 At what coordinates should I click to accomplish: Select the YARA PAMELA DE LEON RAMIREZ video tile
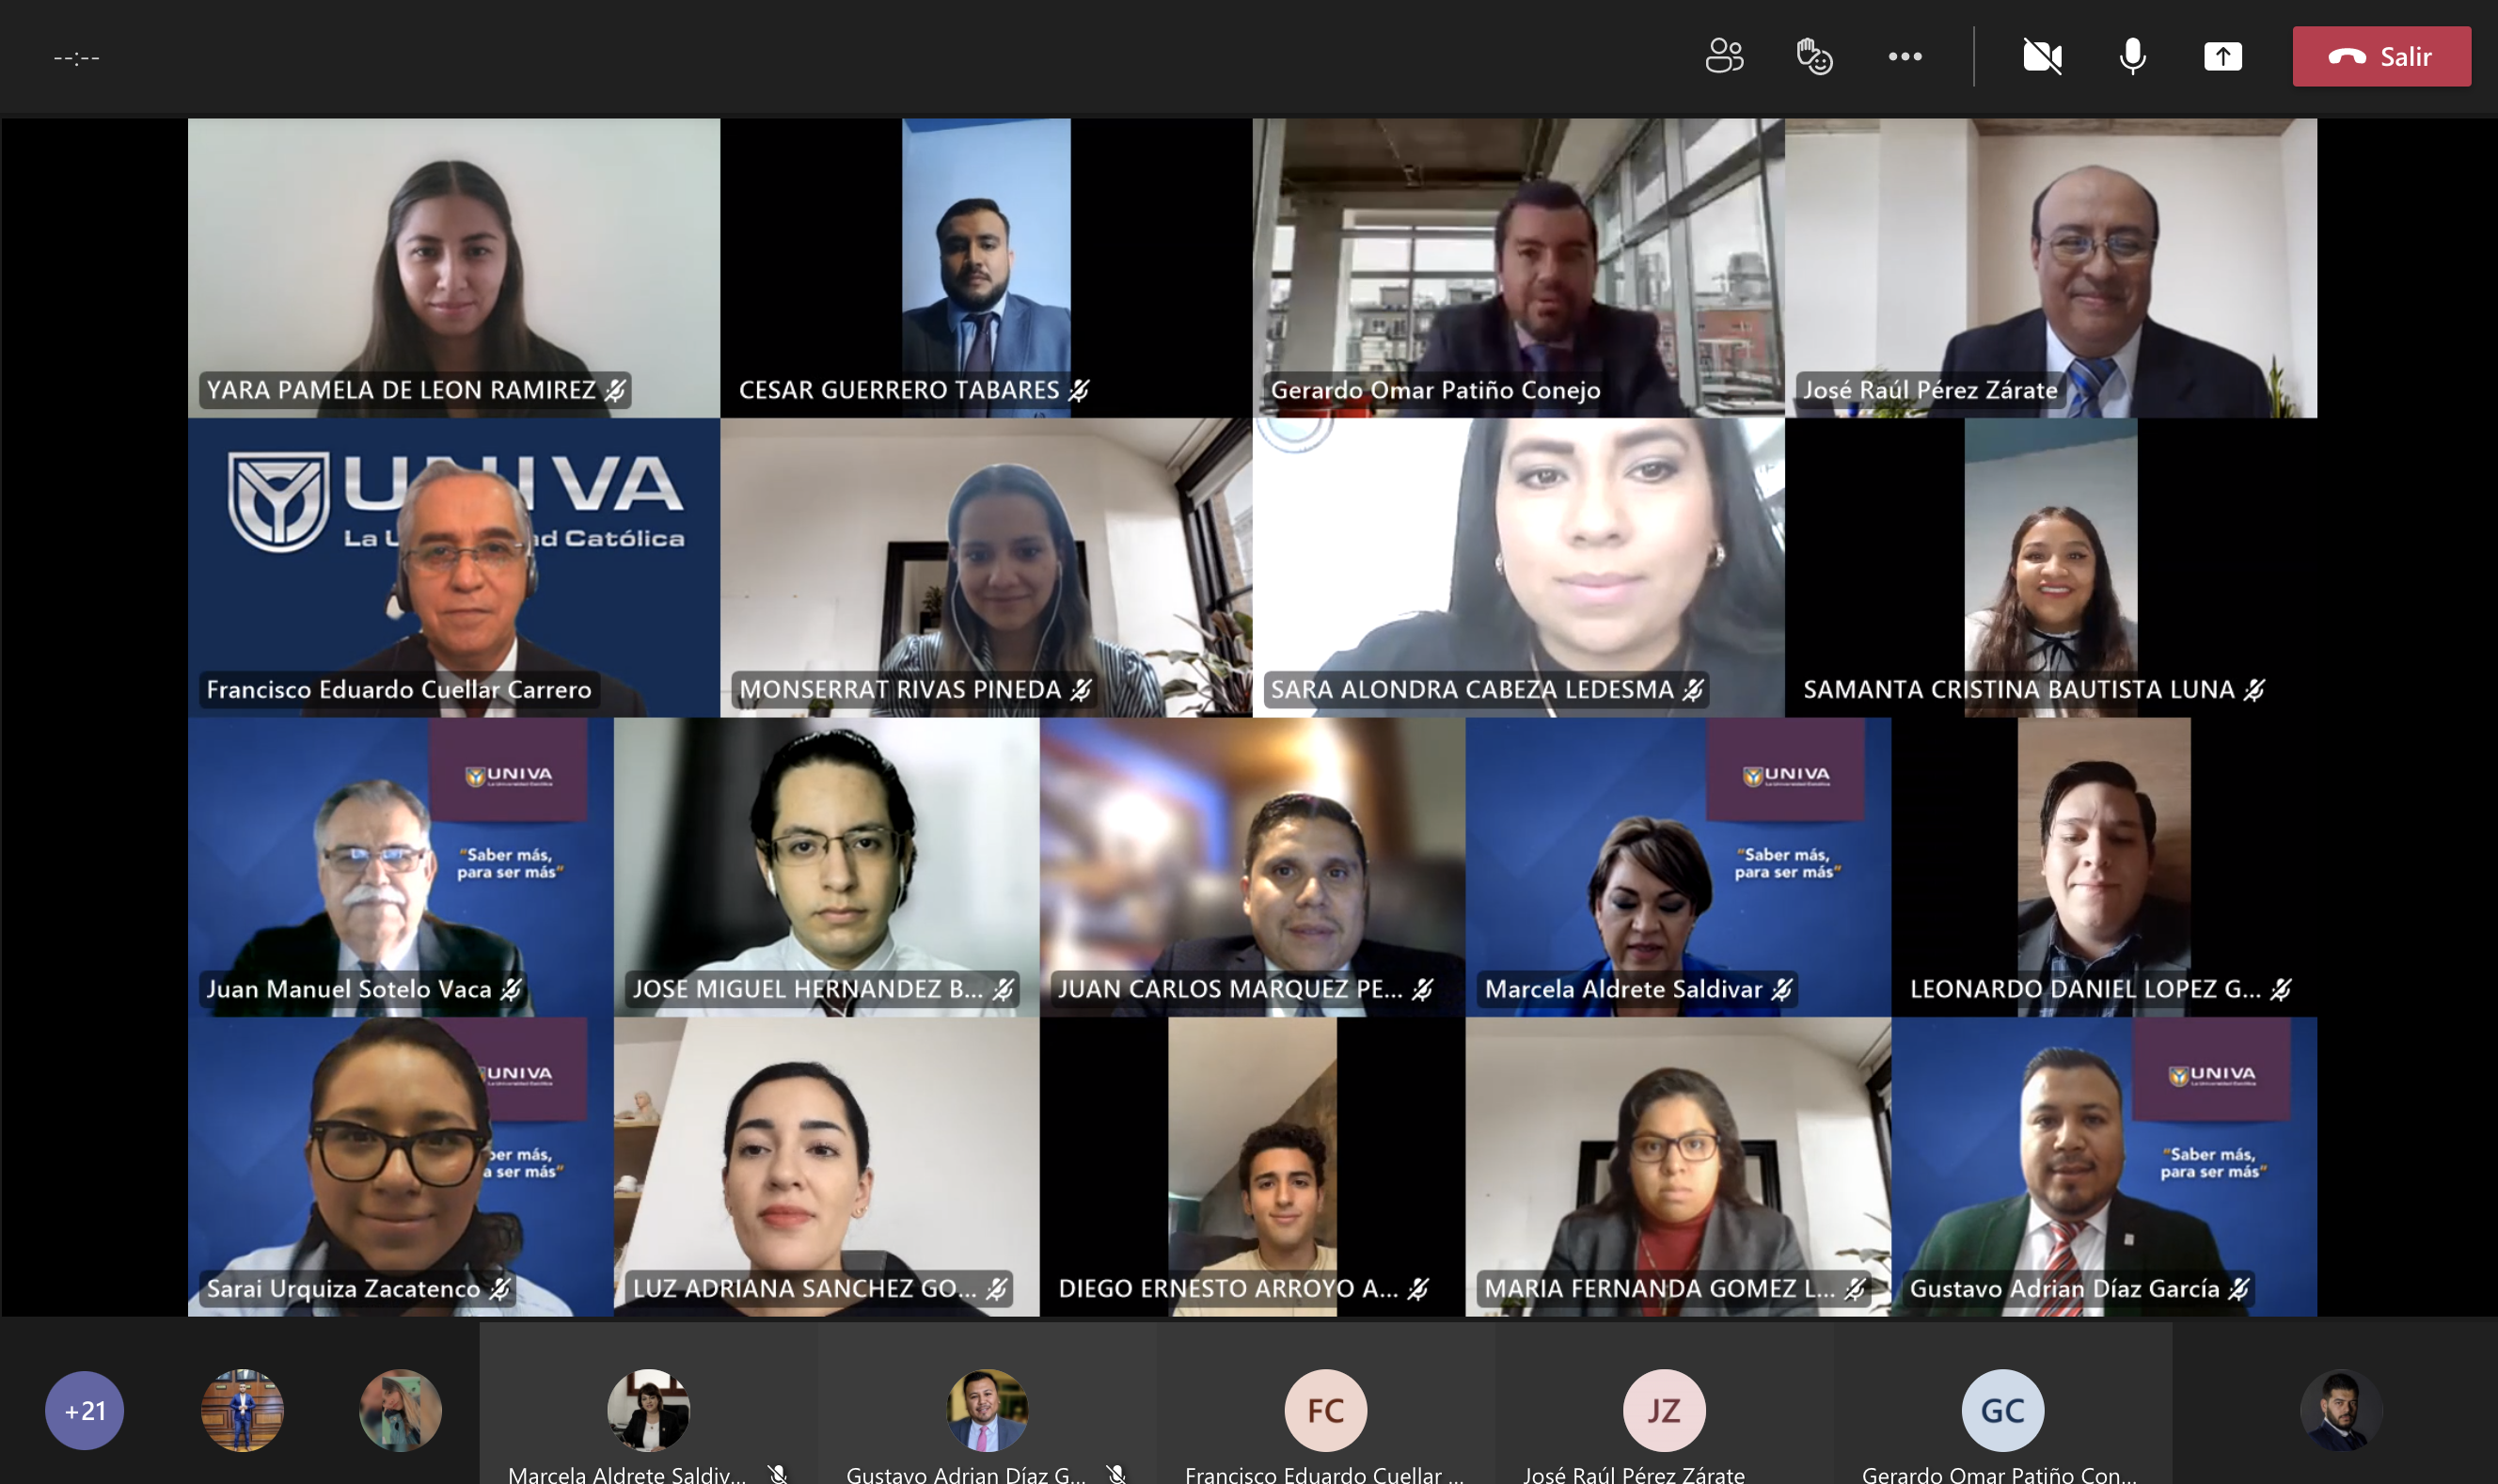point(454,268)
